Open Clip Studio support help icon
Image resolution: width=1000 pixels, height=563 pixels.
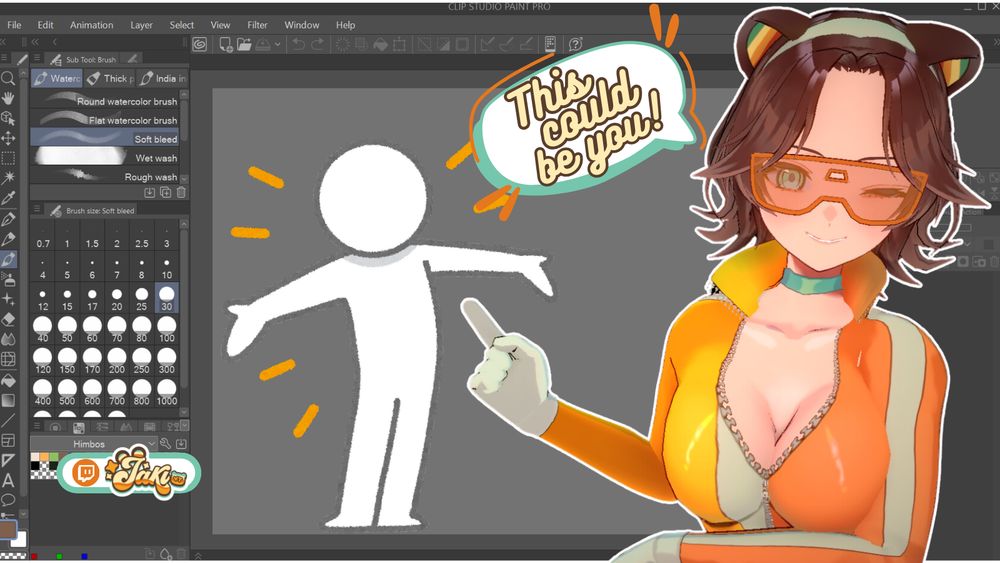click(x=575, y=44)
